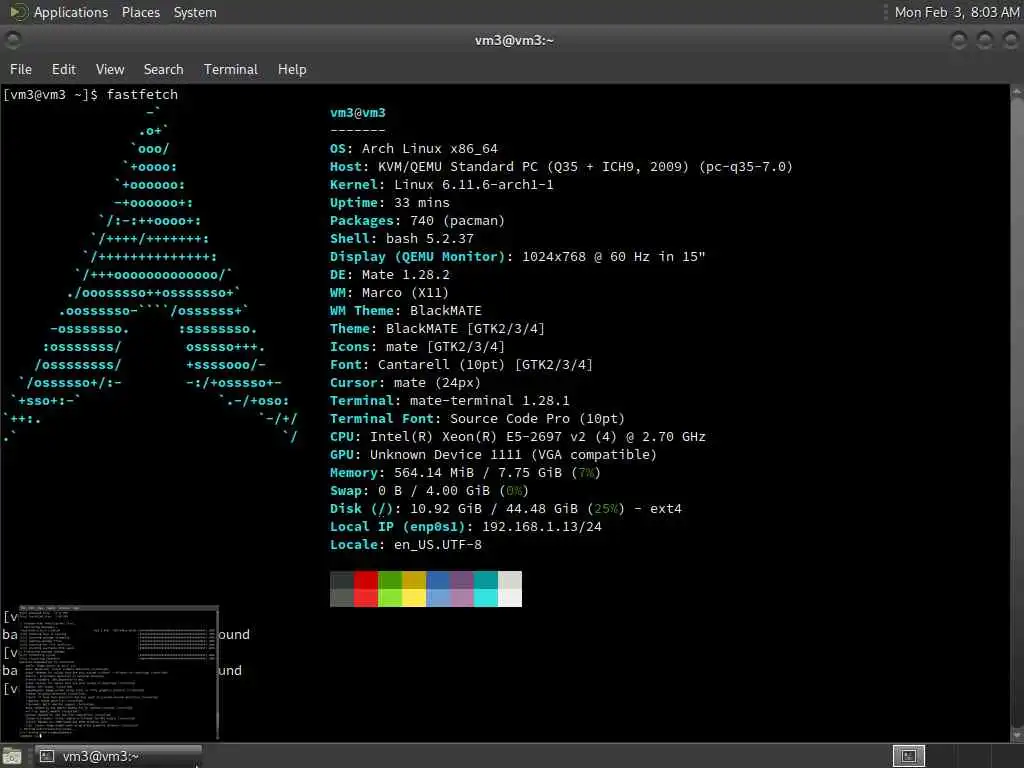
Task: Click the teal swatch in top row
Action: coord(486,580)
